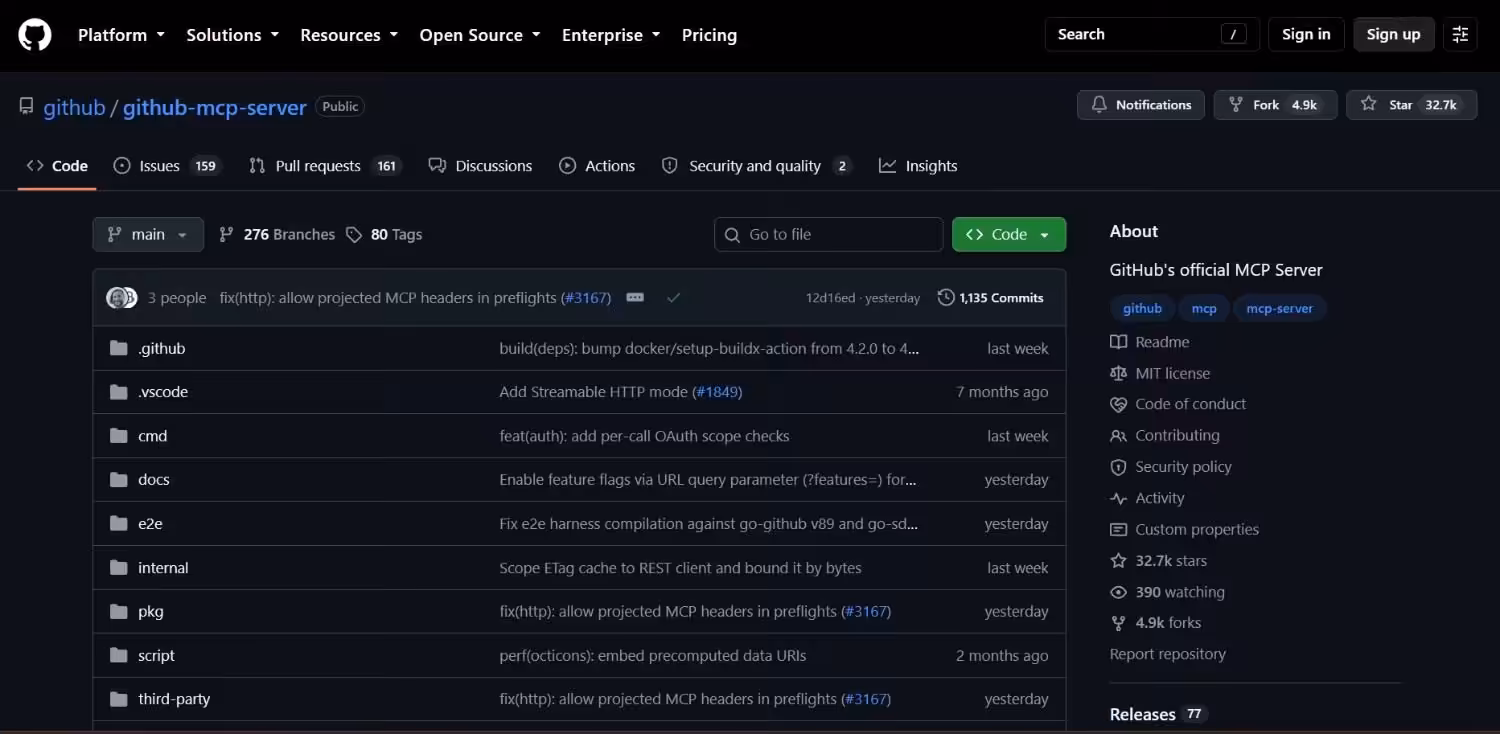Open the main branch selector dropdown
The width and height of the screenshot is (1500, 734).
(148, 234)
